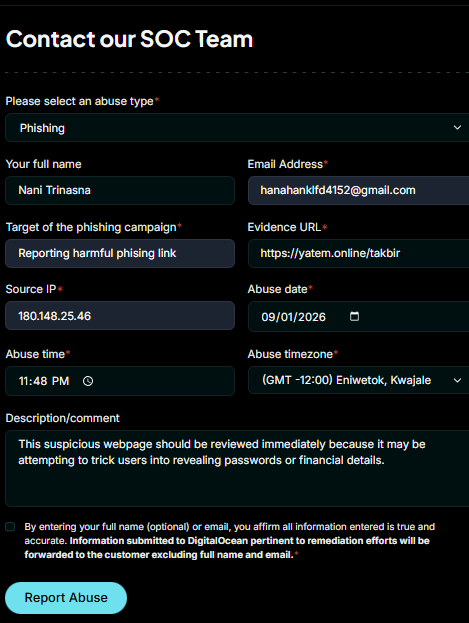The width and height of the screenshot is (469, 623).
Task: Edit the Target of the phishing campaign field
Action: click(120, 253)
